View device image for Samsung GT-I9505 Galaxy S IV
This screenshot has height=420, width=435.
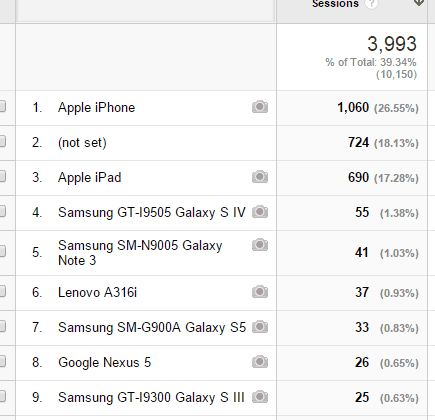click(x=260, y=212)
